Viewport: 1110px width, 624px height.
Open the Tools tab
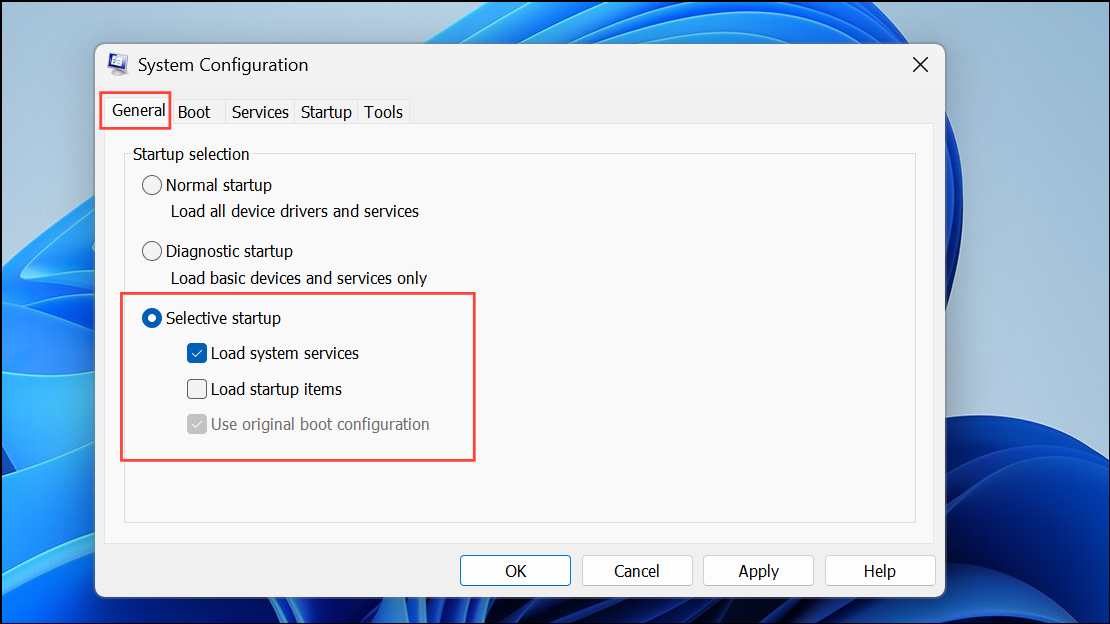click(383, 112)
